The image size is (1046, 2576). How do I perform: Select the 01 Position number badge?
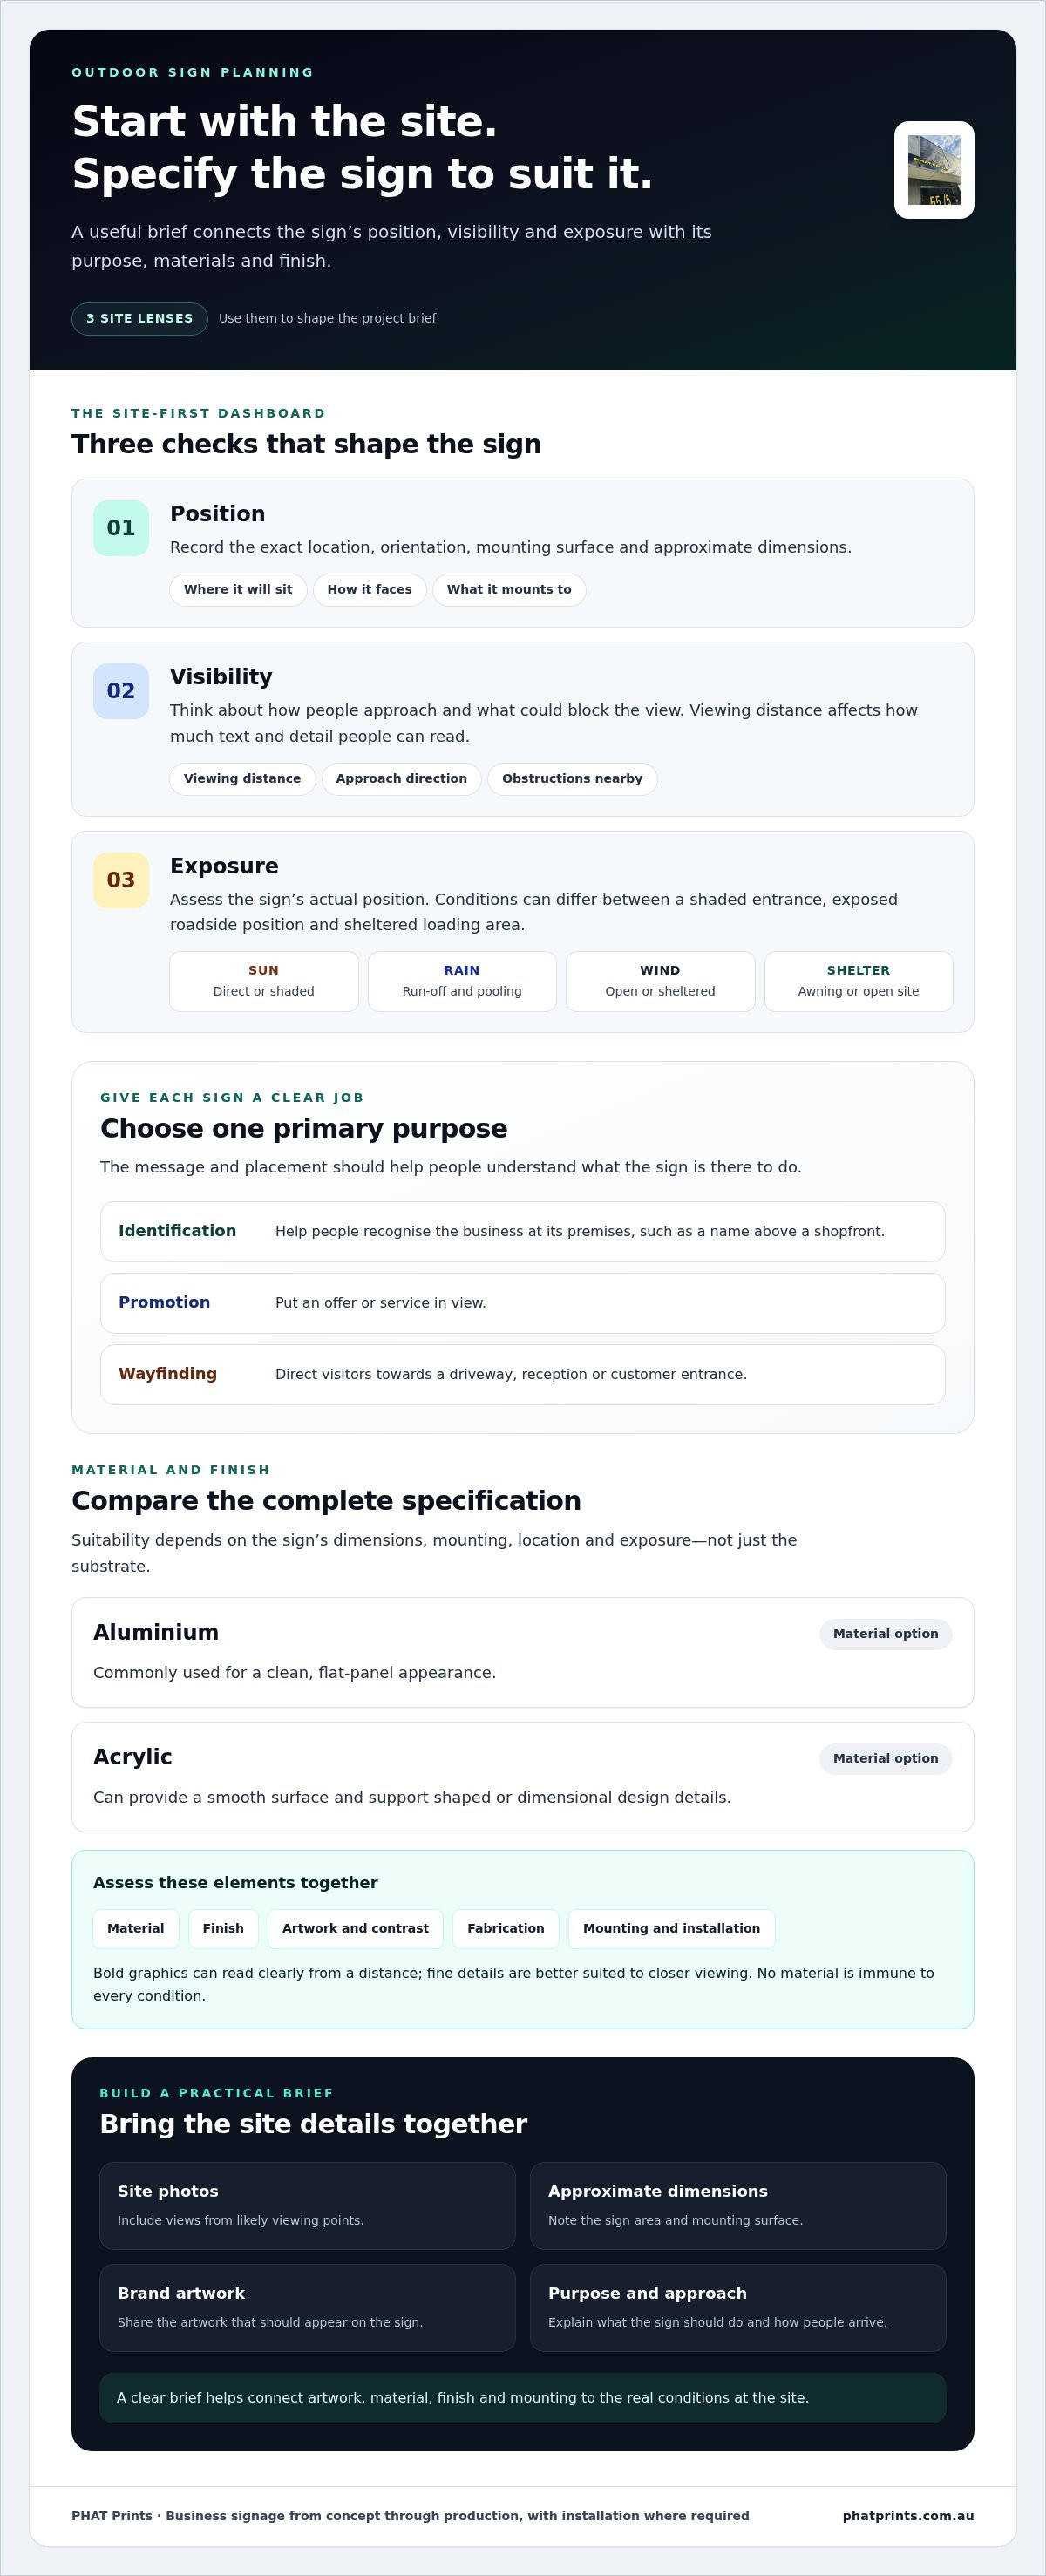point(121,528)
